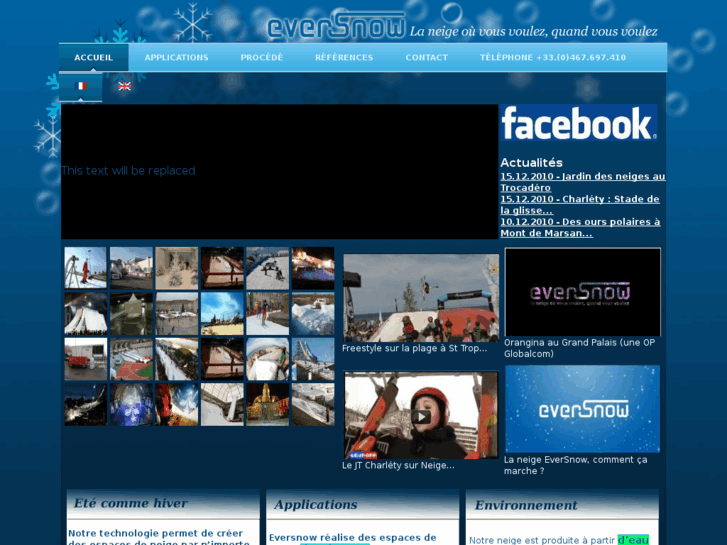Open photo of lit ramp in night sky
This screenshot has height=545, width=727.
click(86, 404)
